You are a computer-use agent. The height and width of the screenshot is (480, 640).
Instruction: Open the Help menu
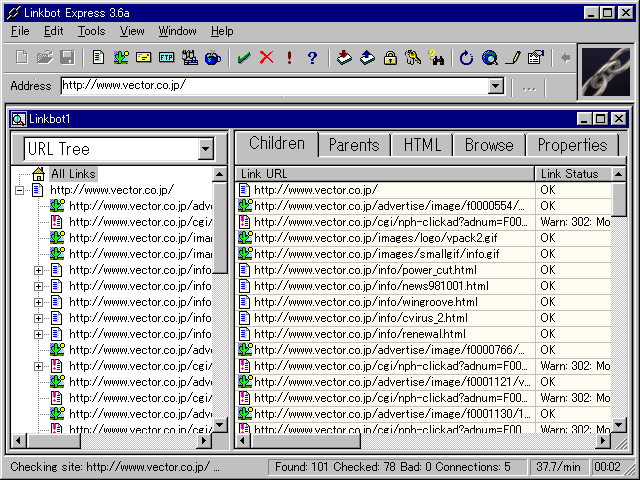[222, 31]
